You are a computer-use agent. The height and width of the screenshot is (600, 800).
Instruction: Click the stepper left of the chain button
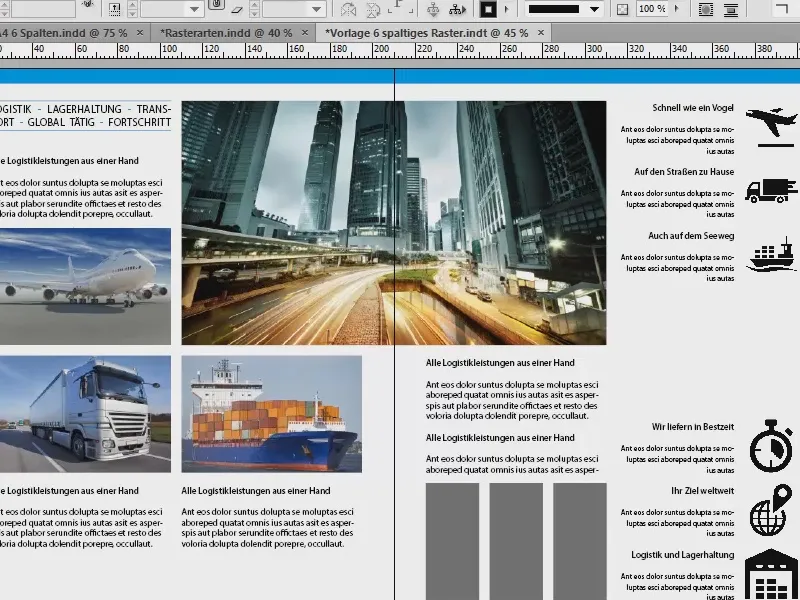(x=132, y=9)
